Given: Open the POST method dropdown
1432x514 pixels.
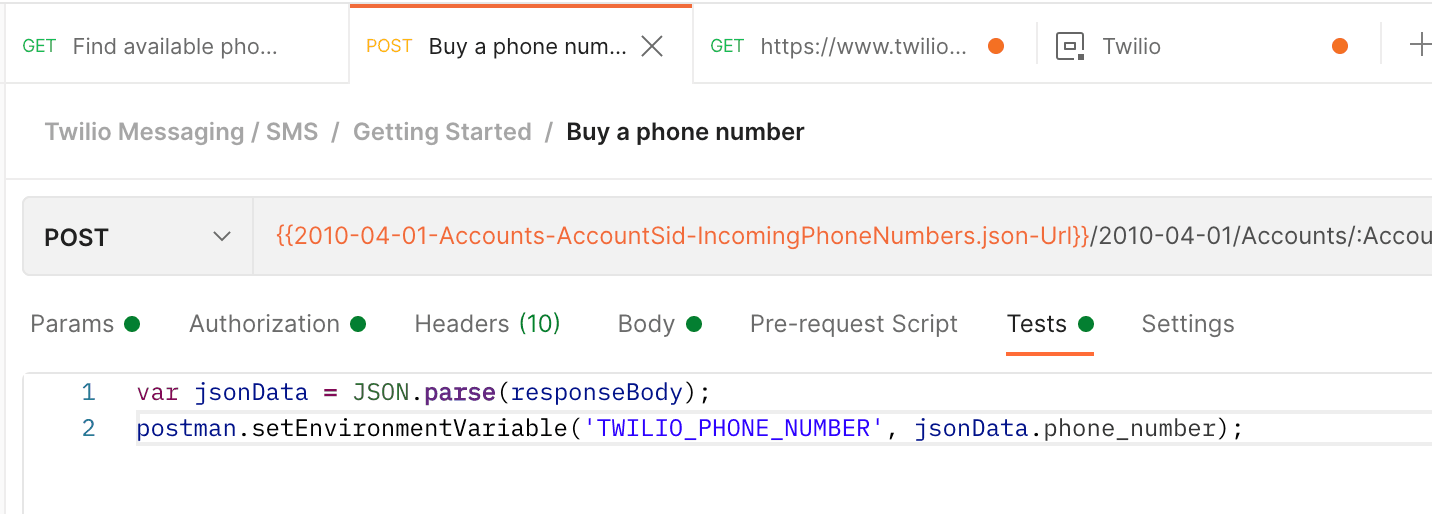Looking at the screenshot, I should pyautogui.click(x=137, y=238).
